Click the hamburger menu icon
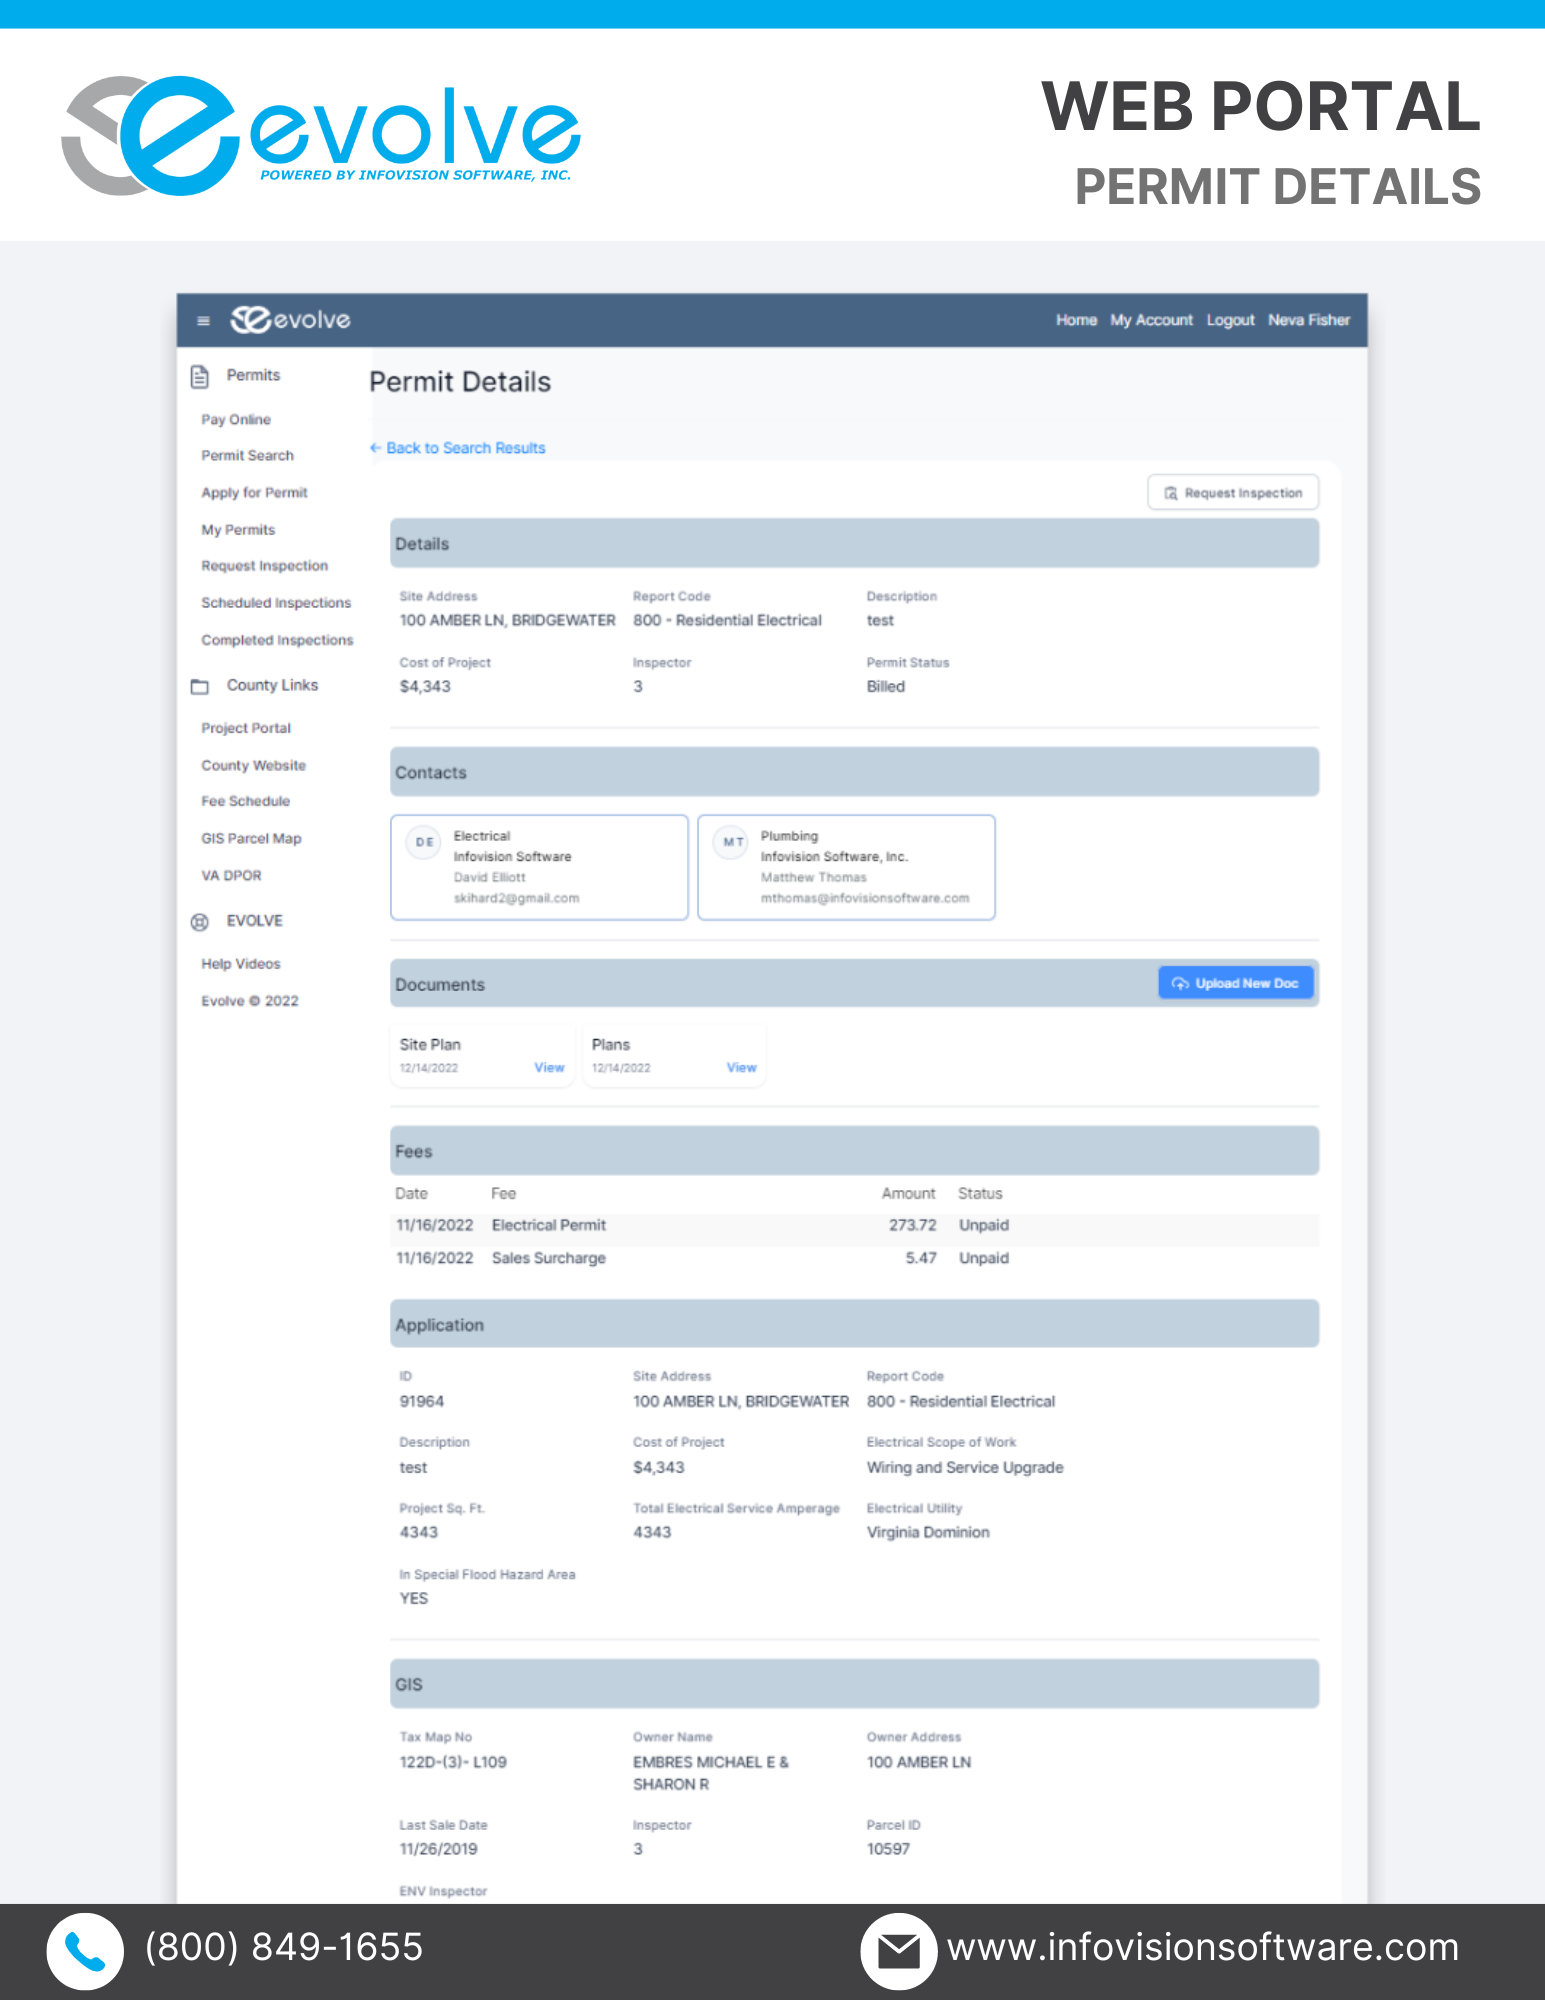1545x2000 pixels. pyautogui.click(x=204, y=321)
